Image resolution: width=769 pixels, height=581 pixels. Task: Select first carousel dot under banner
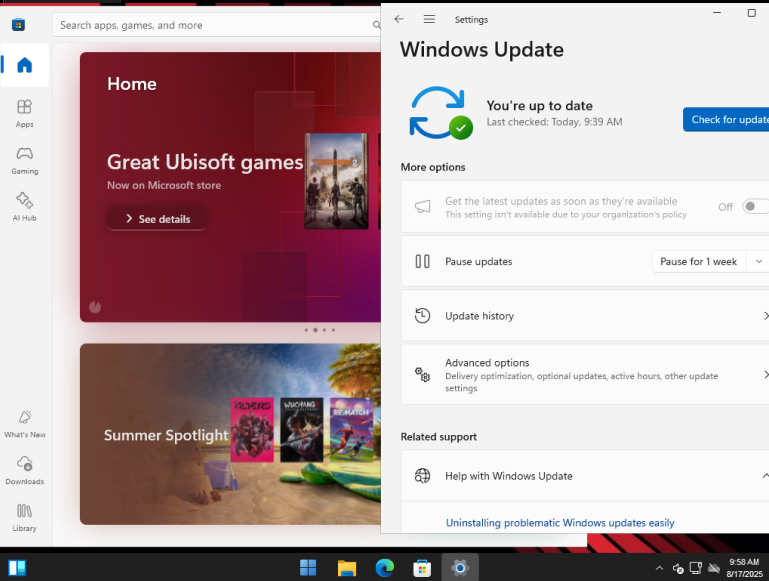tap(306, 330)
